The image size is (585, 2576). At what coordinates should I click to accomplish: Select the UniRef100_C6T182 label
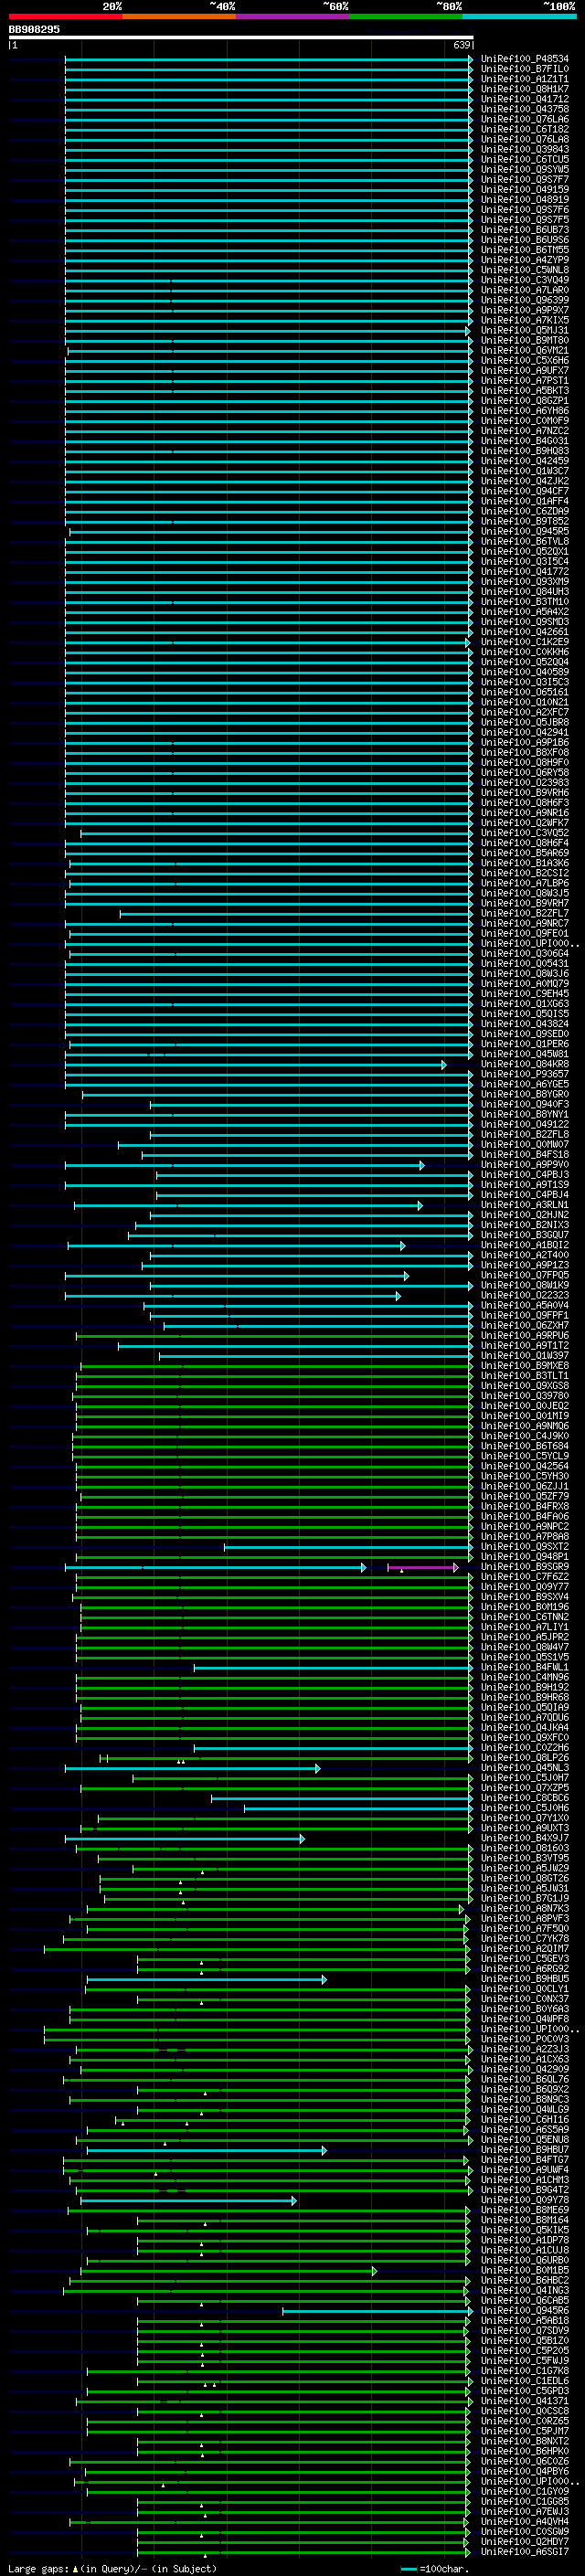(x=525, y=129)
